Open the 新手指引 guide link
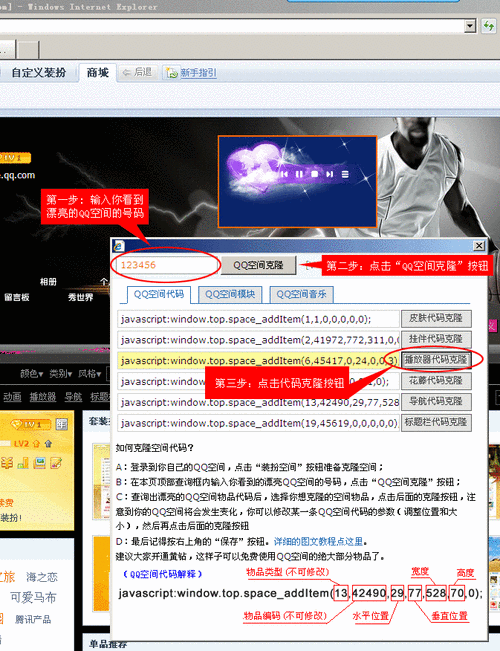 198,73
